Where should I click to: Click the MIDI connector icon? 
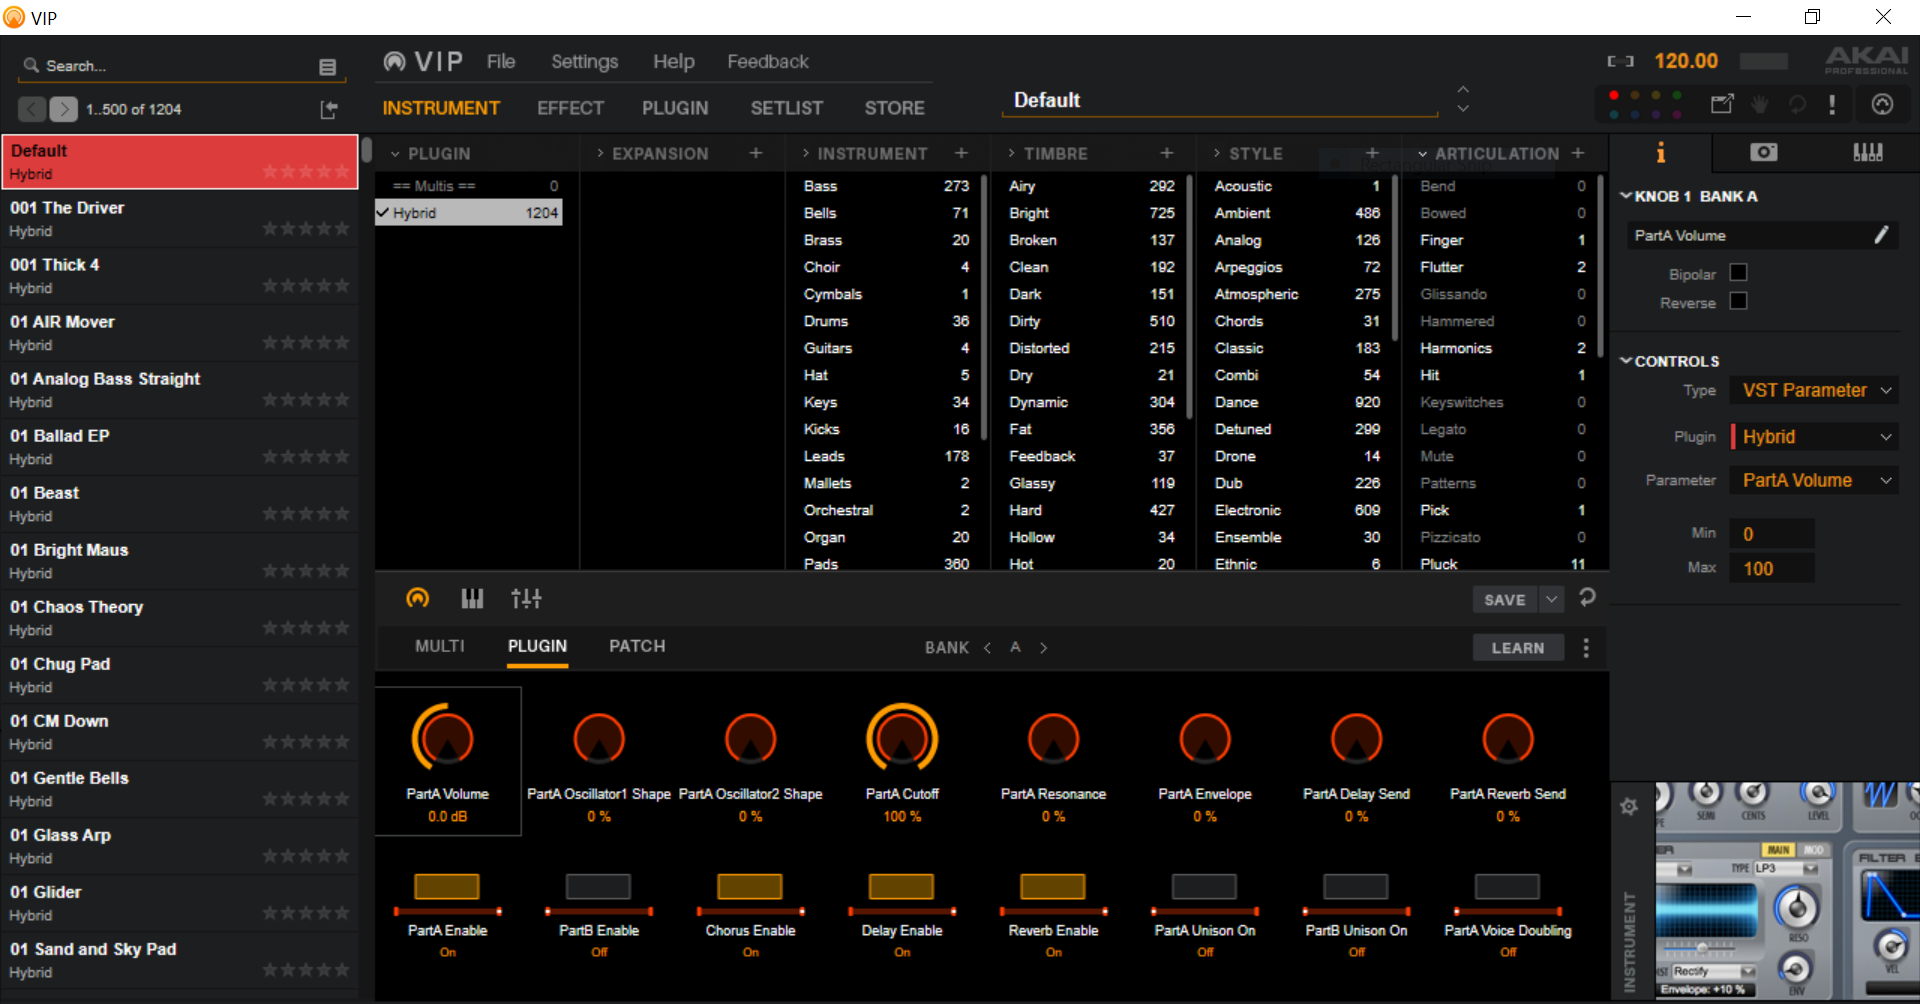click(1882, 104)
